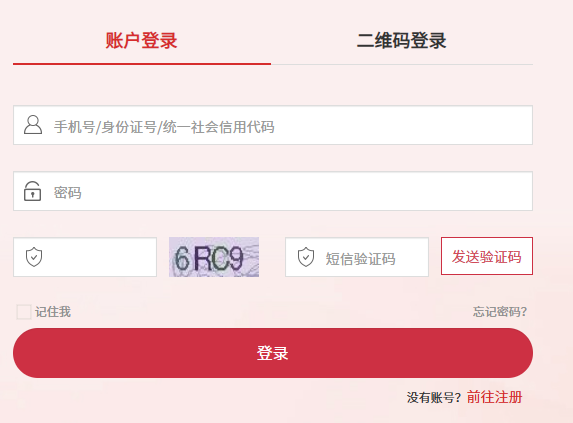Click the 没有账号? text
The height and width of the screenshot is (423, 573).
pos(434,397)
